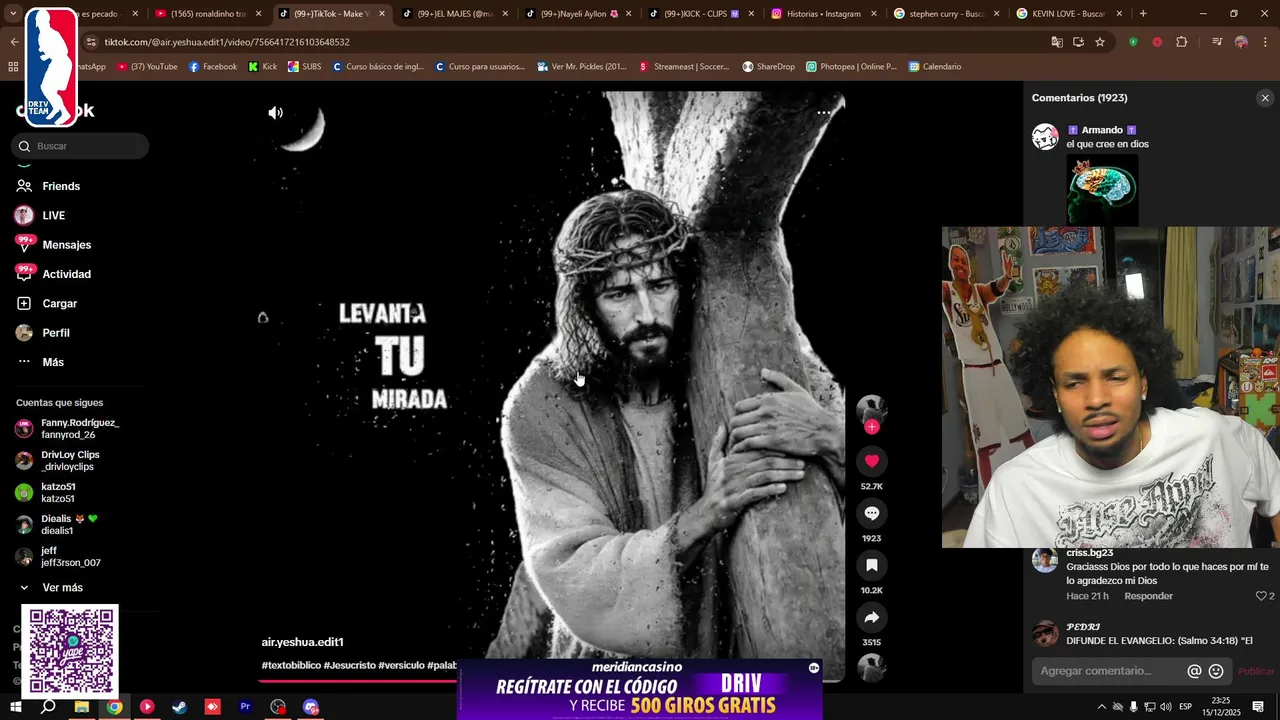Screen dimensions: 1280x720
Task: Follow the creator with the red plus badge
Action: [x=872, y=427]
